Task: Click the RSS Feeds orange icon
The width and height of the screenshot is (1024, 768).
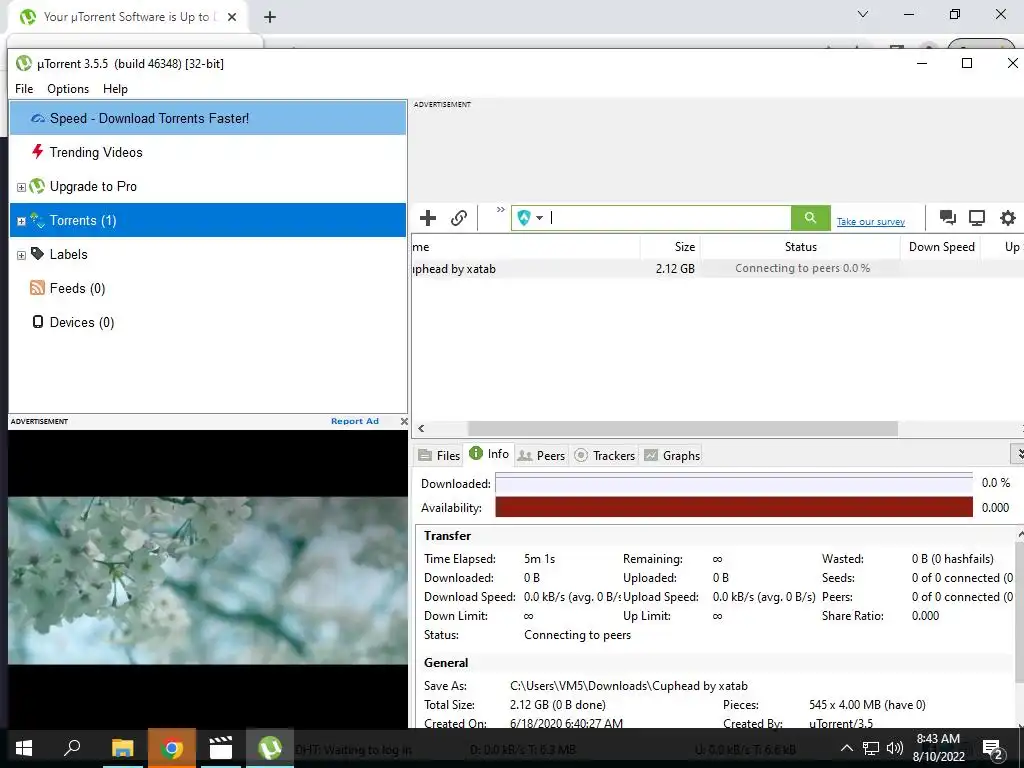Action: (37, 287)
